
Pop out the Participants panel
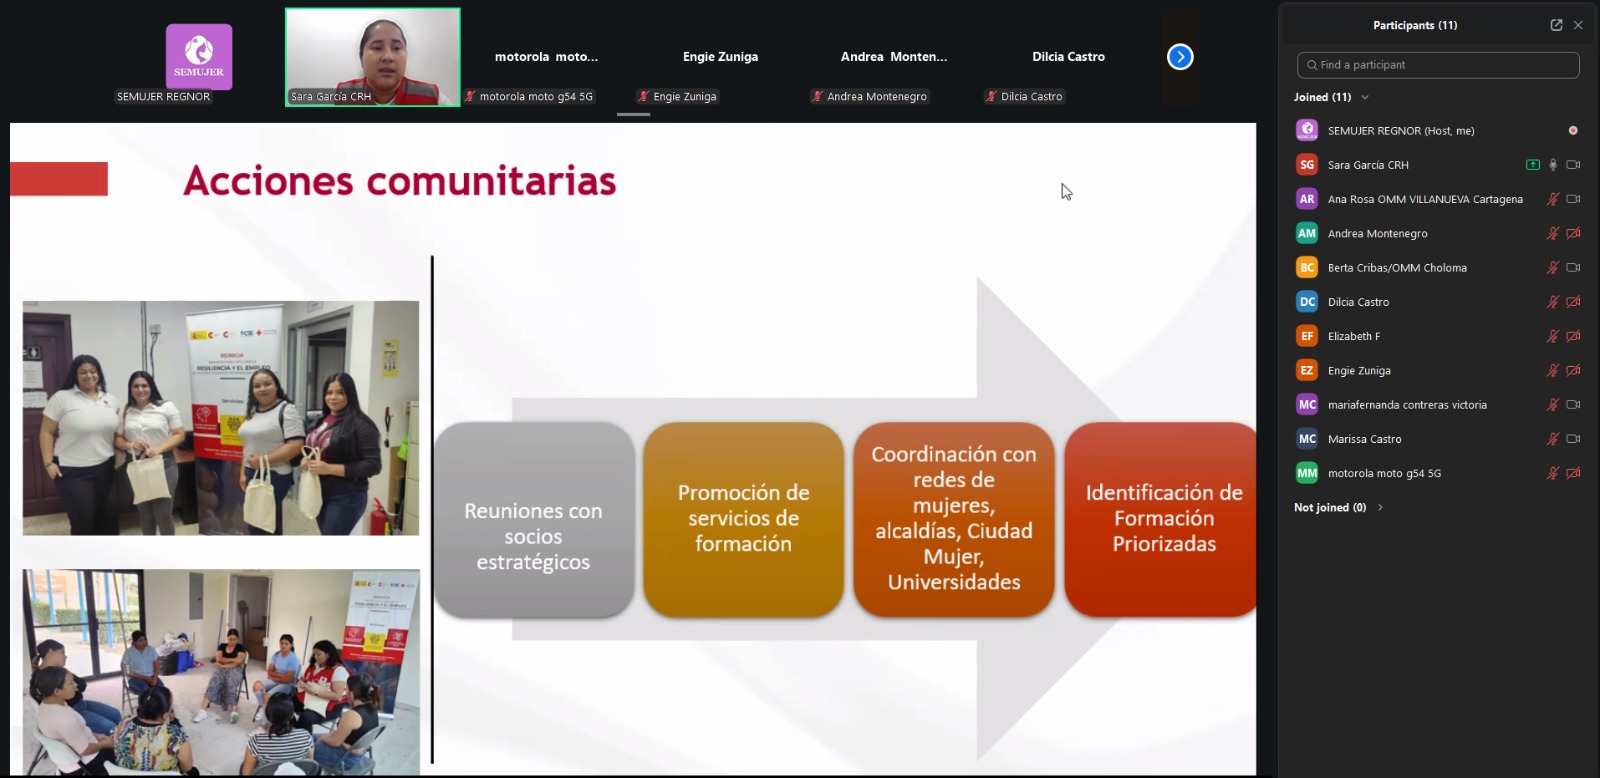1556,25
